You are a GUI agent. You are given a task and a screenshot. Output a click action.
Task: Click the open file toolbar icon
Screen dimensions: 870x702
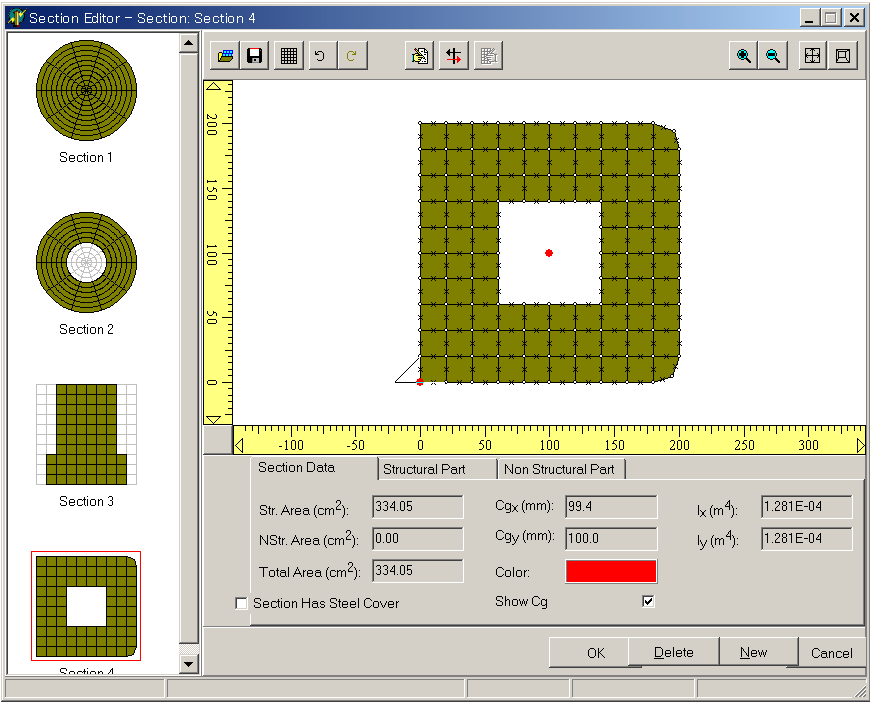pos(225,56)
